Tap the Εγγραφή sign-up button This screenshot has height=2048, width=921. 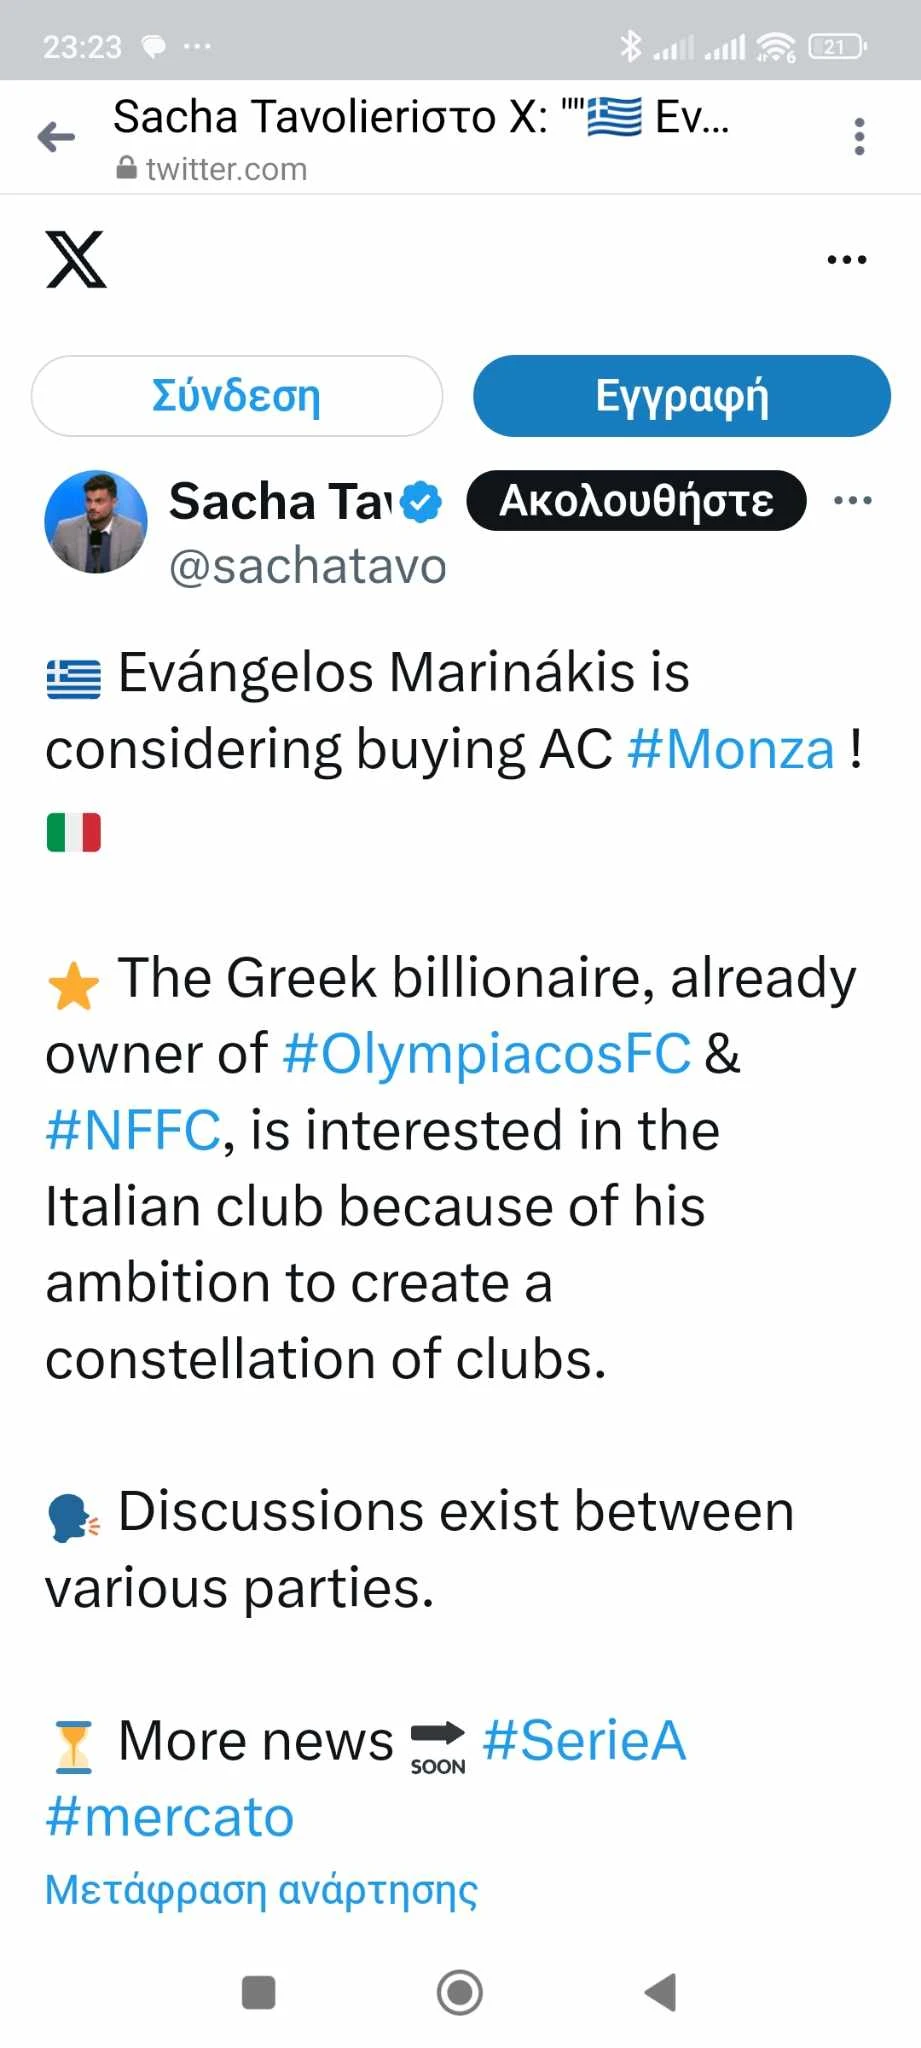point(681,396)
